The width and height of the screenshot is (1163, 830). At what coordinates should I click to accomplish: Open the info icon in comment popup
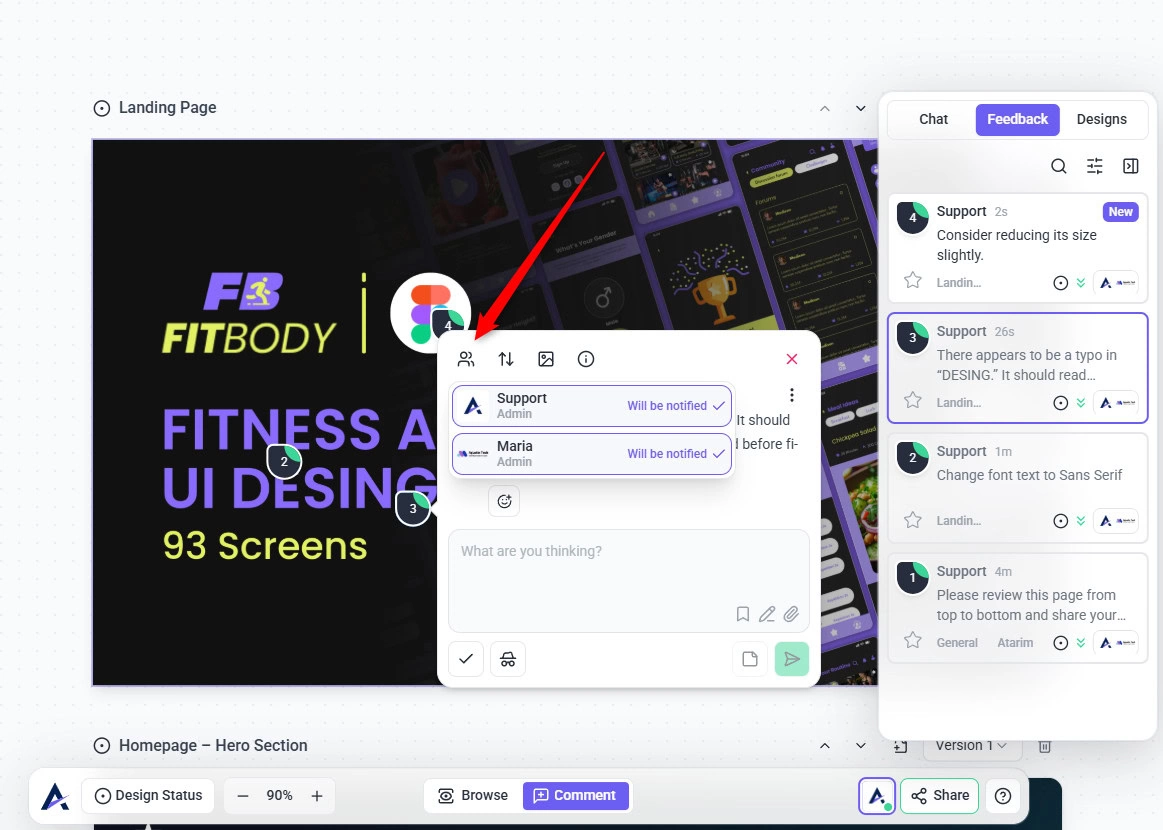[586, 359]
